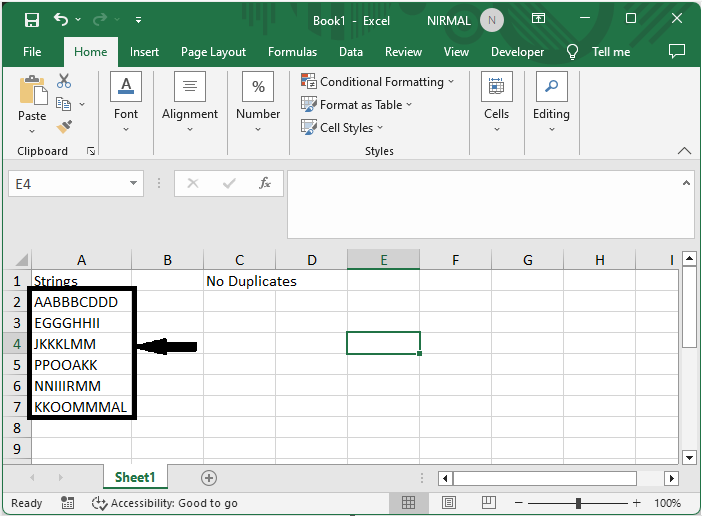Click the Paste clipboard icon
Screen dimensions: 702x516
pos(33,90)
